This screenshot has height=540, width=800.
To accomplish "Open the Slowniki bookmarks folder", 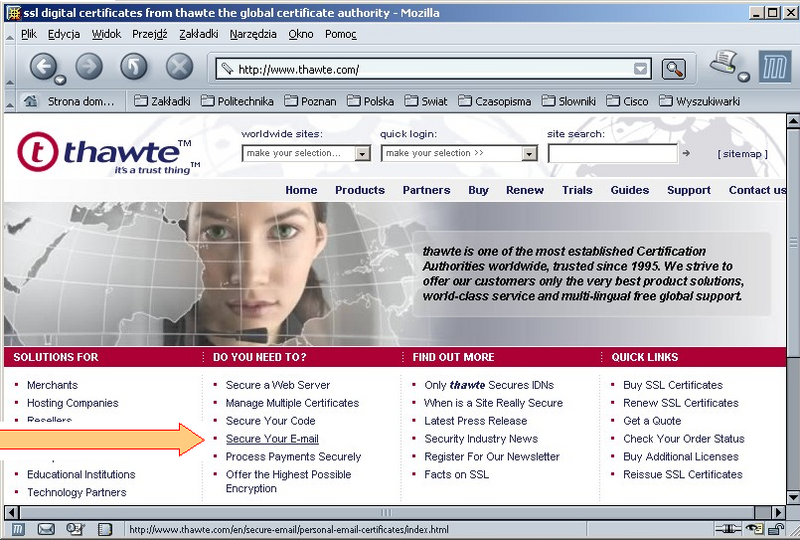I will (x=568, y=101).
